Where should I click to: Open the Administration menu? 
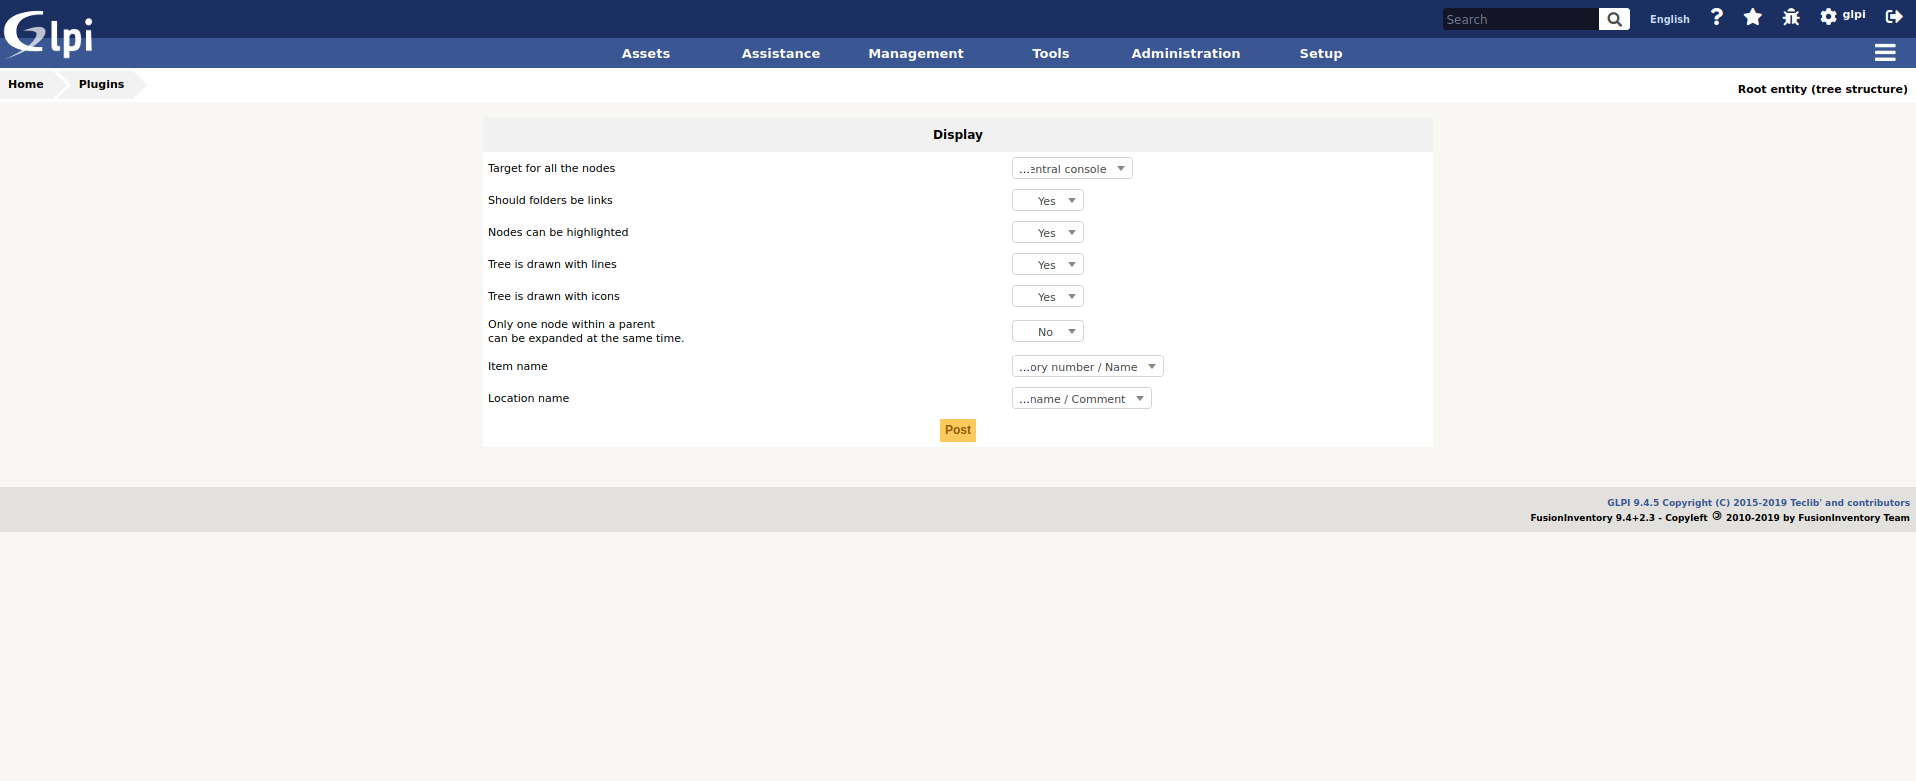pos(1185,54)
